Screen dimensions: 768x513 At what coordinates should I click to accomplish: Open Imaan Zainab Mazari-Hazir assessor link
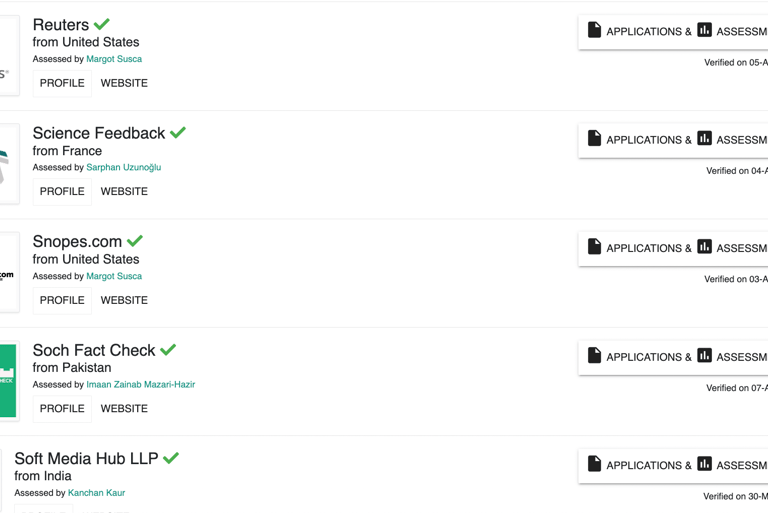(x=141, y=385)
